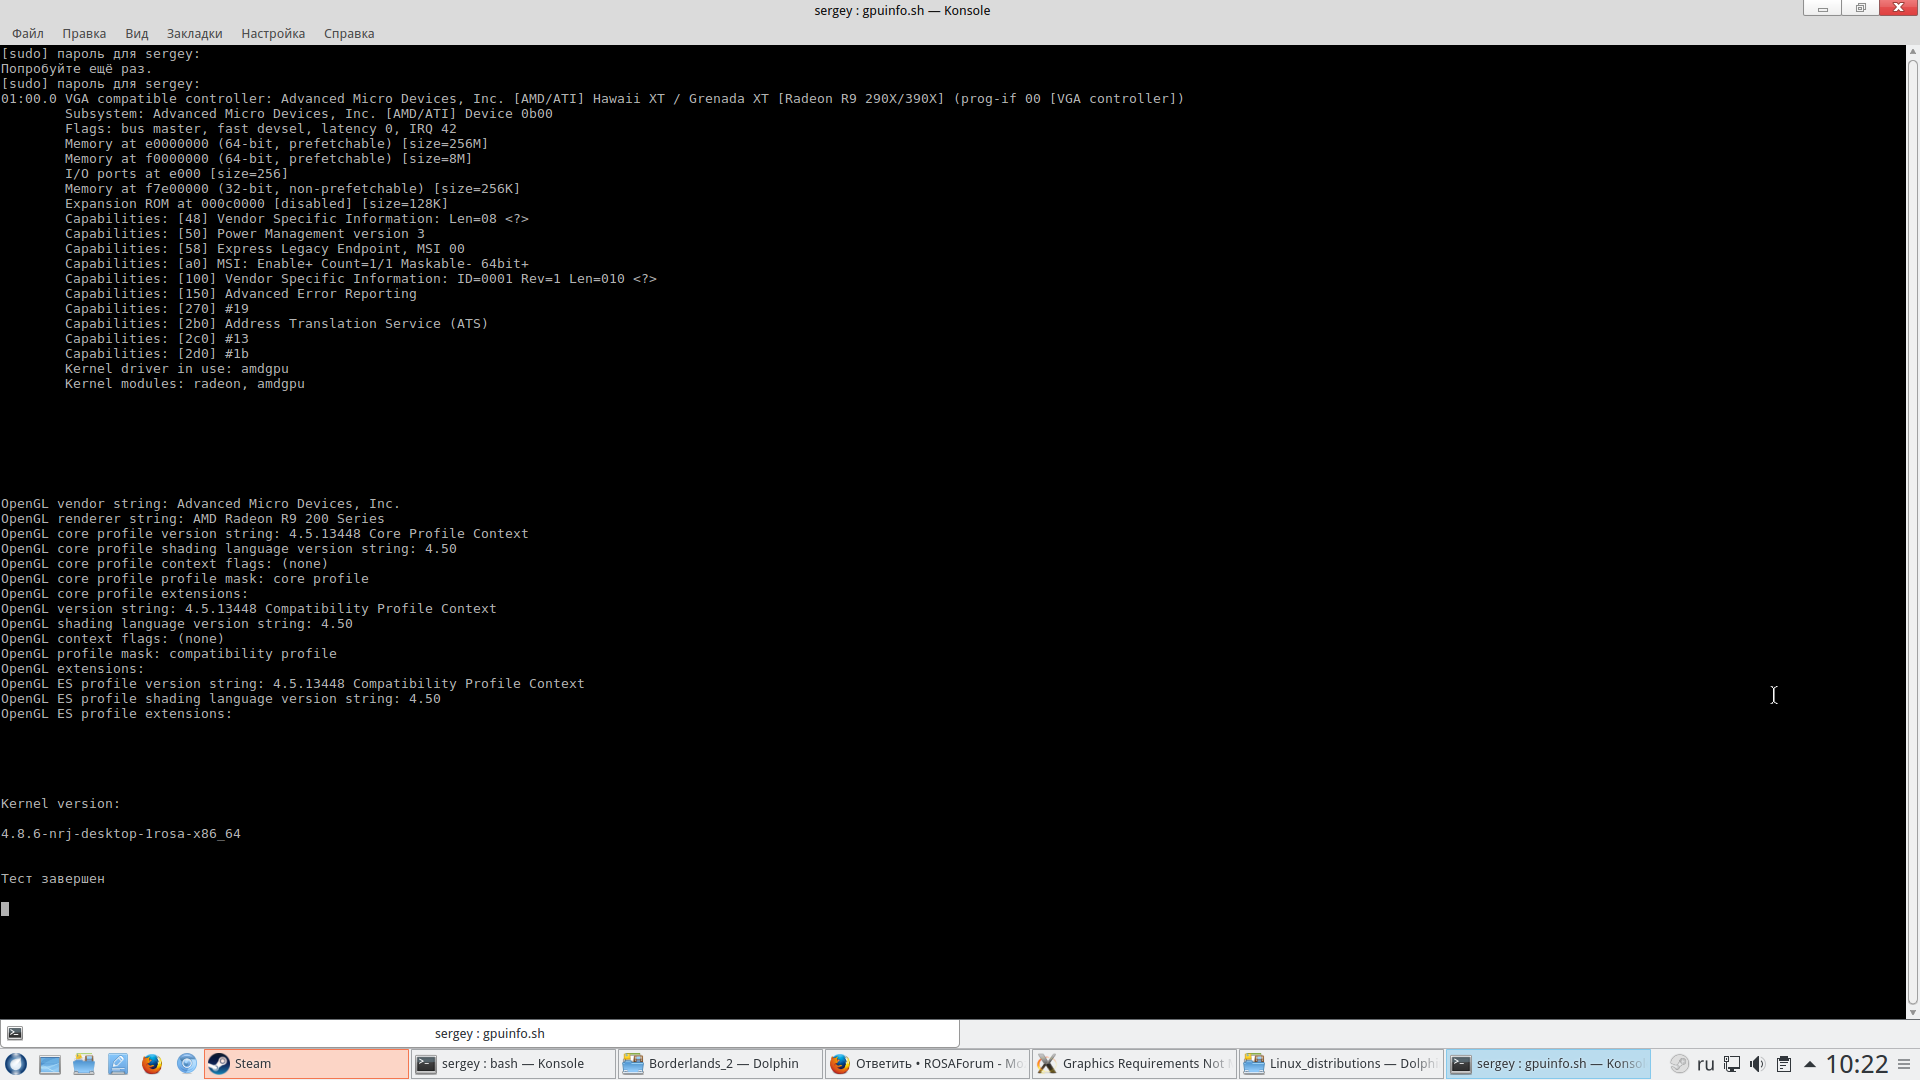Open the clipboard tray icon
The height and width of the screenshot is (1080, 1920).
tap(1783, 1064)
